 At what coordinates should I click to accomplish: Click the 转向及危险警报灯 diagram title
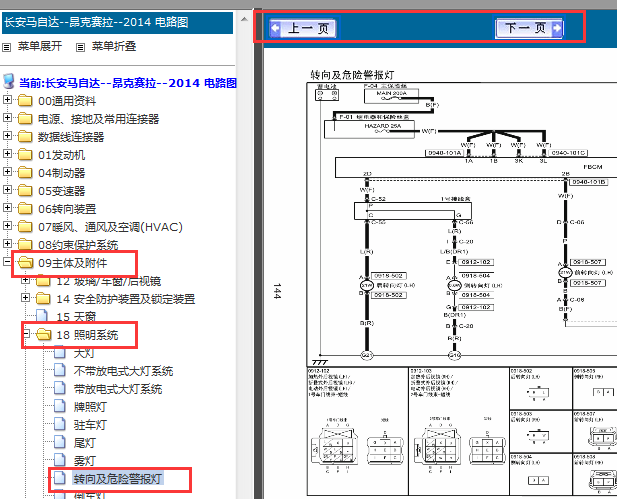pos(352,75)
